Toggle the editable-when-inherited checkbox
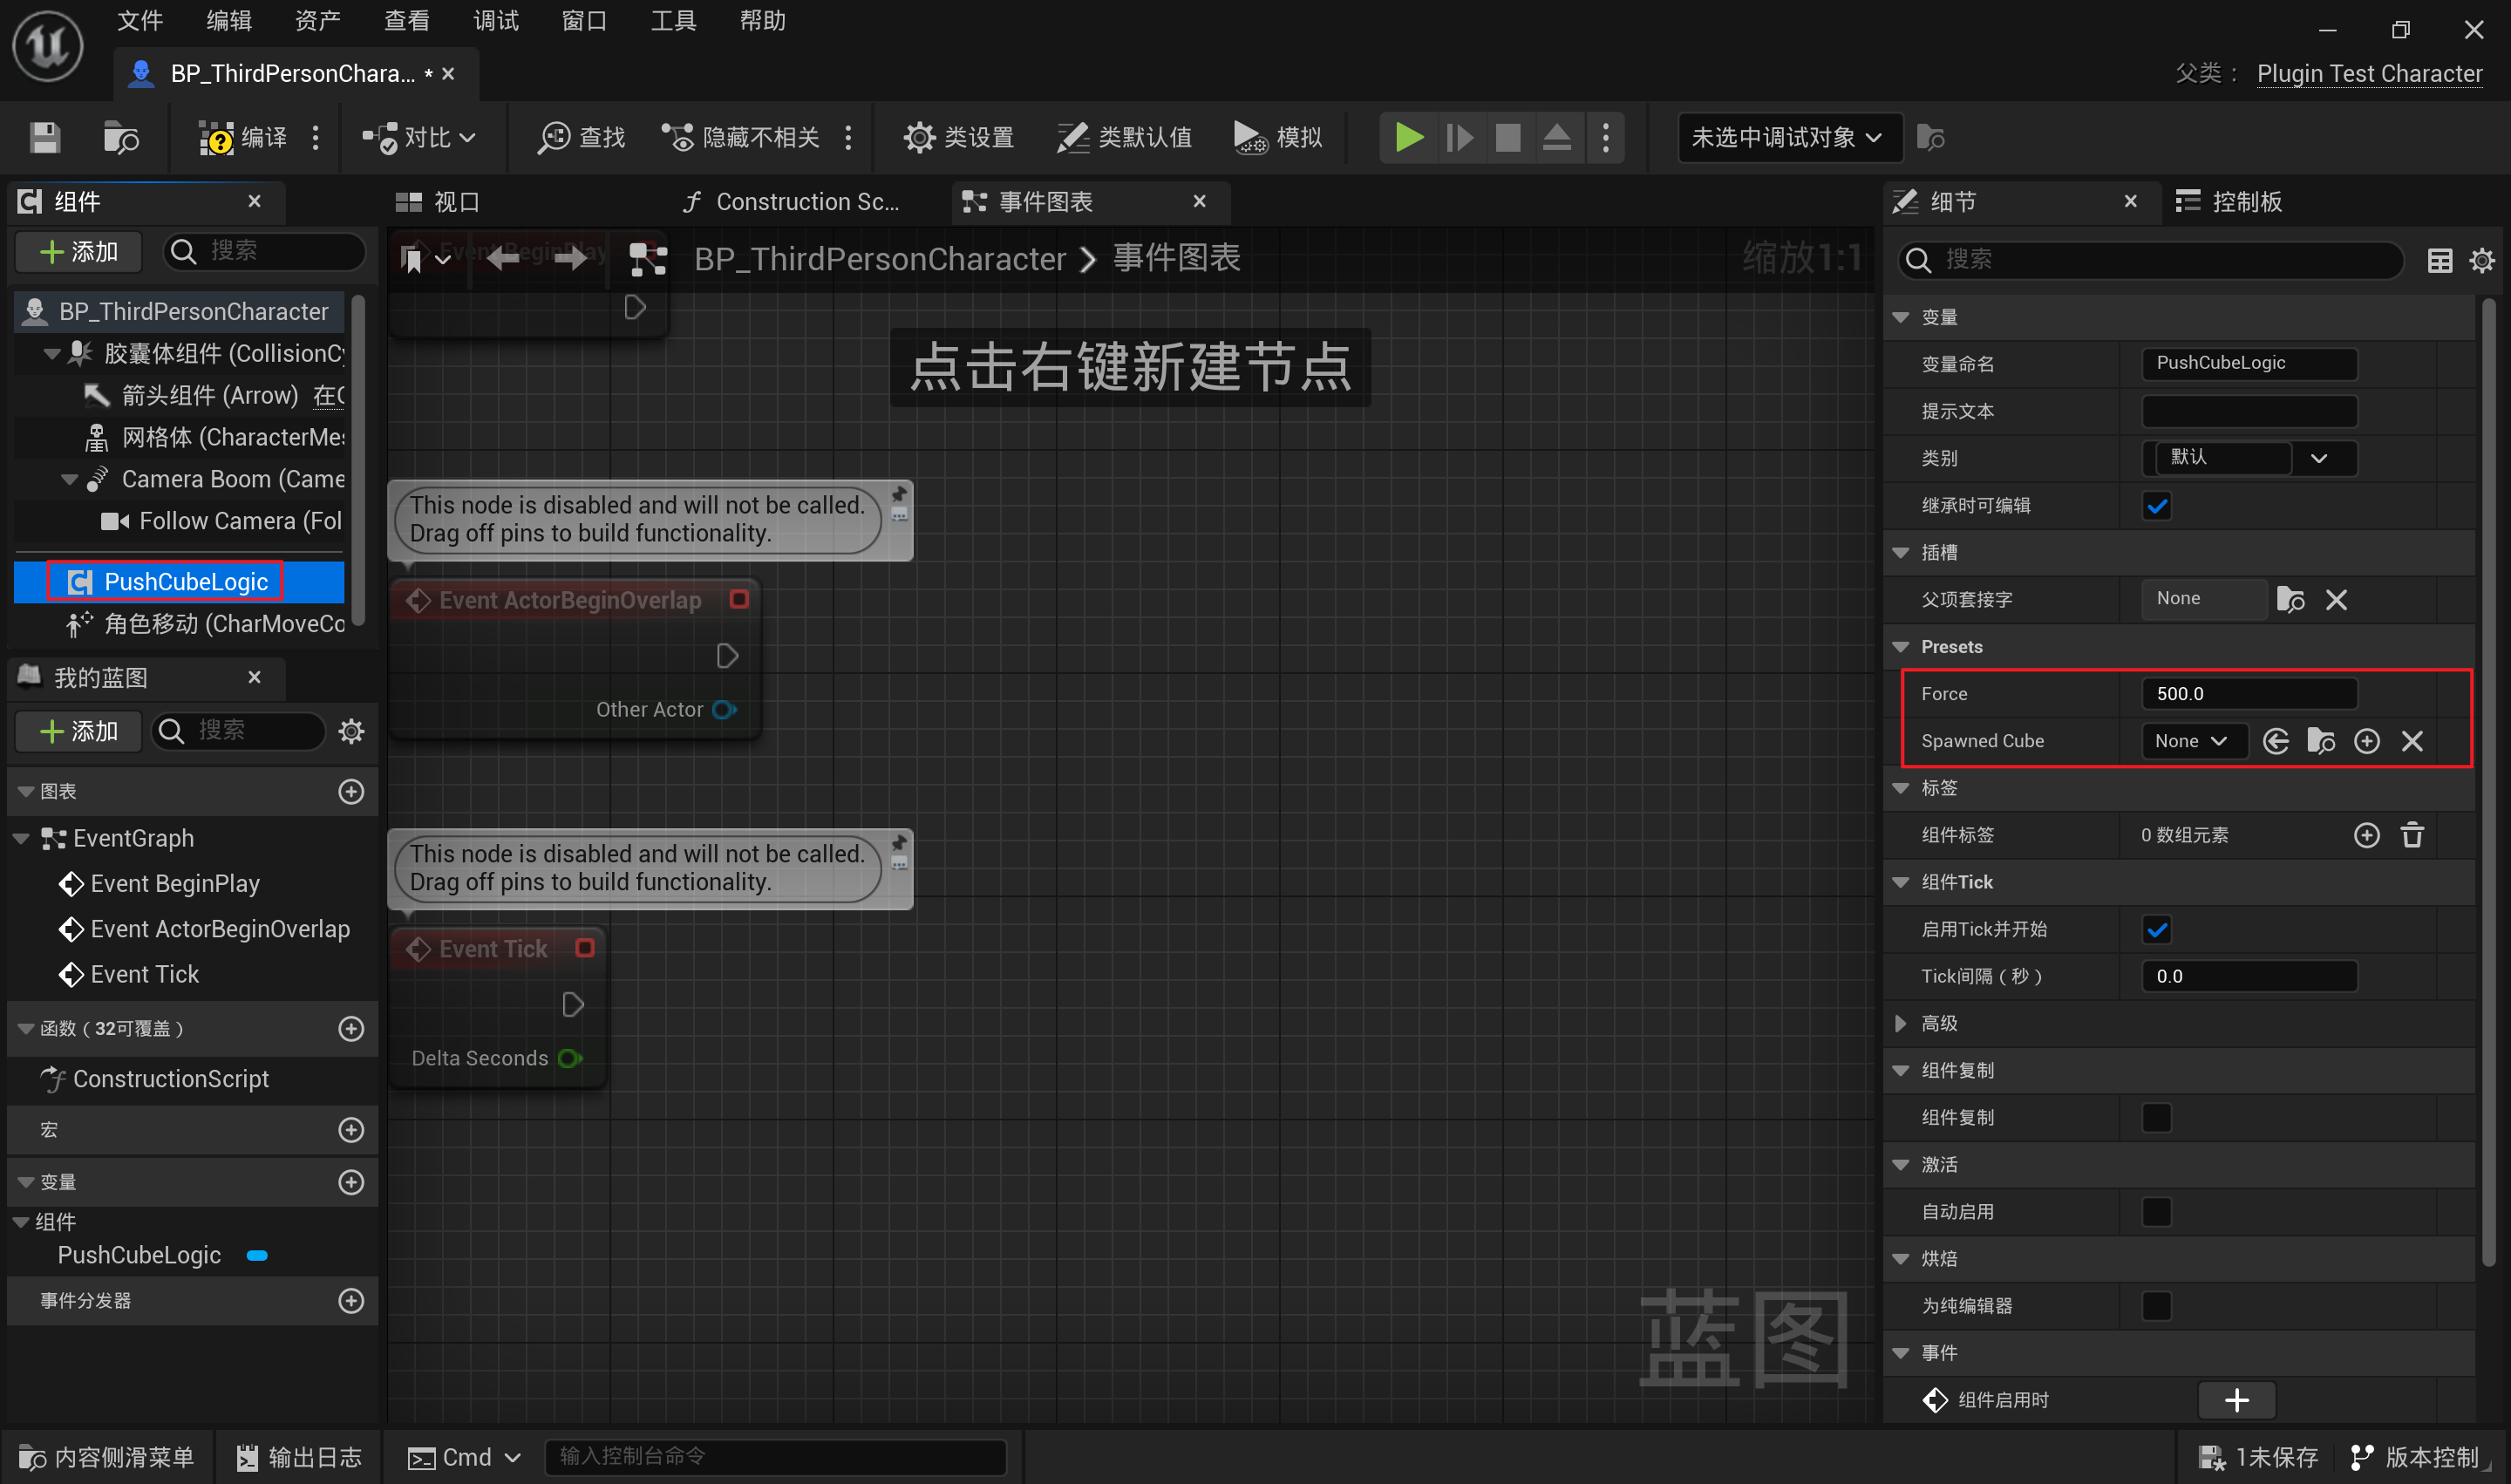This screenshot has width=2511, height=1484. (x=2156, y=506)
